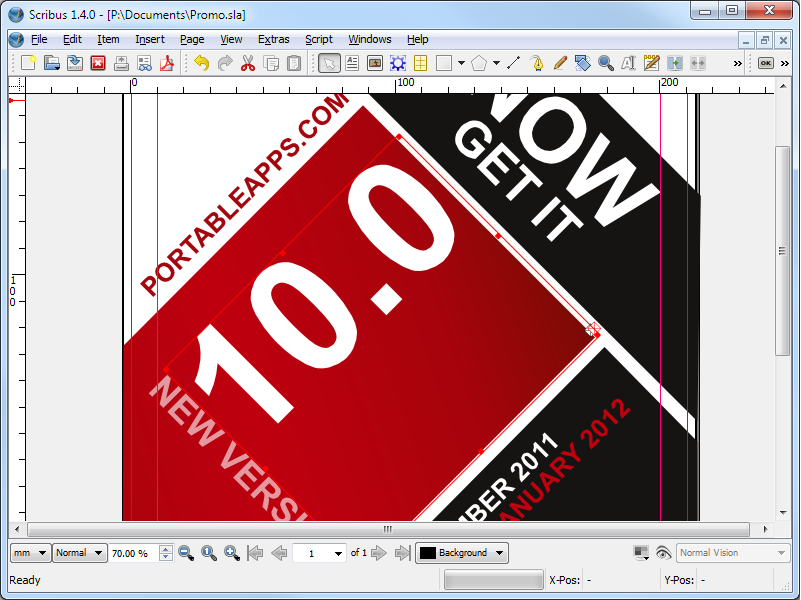The image size is (801, 600).
Task: Save the document icon
Action: coord(75,63)
